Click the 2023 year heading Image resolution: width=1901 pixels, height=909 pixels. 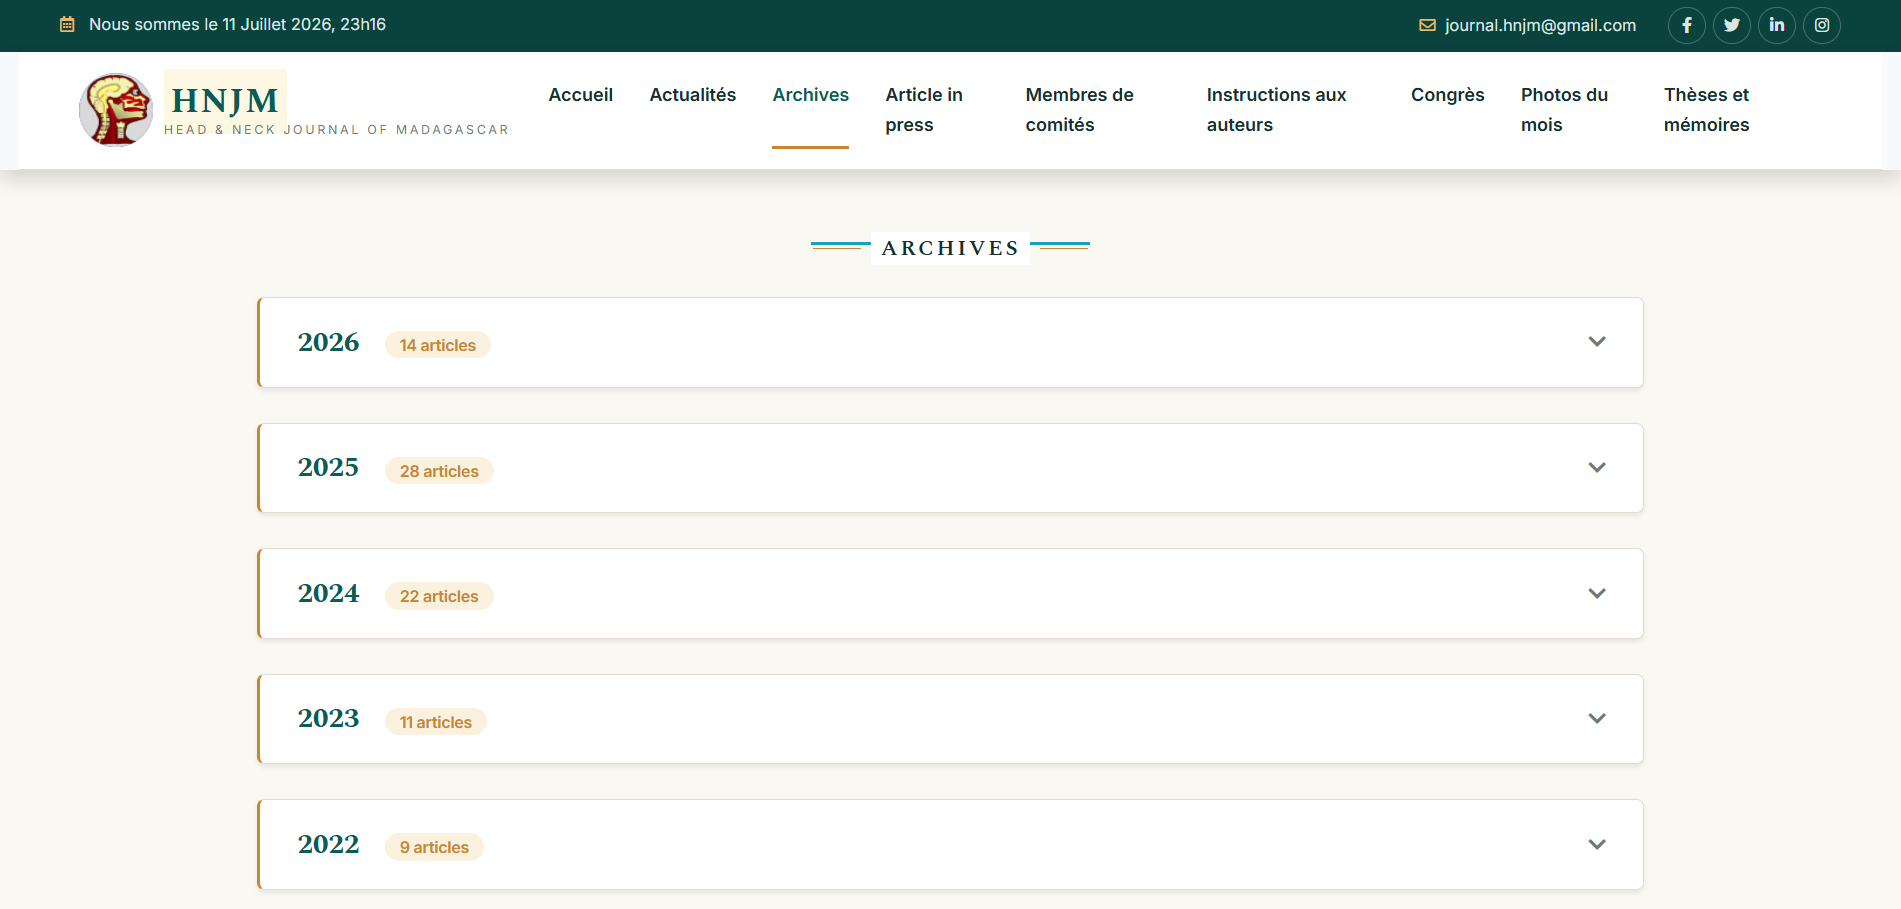click(x=328, y=718)
